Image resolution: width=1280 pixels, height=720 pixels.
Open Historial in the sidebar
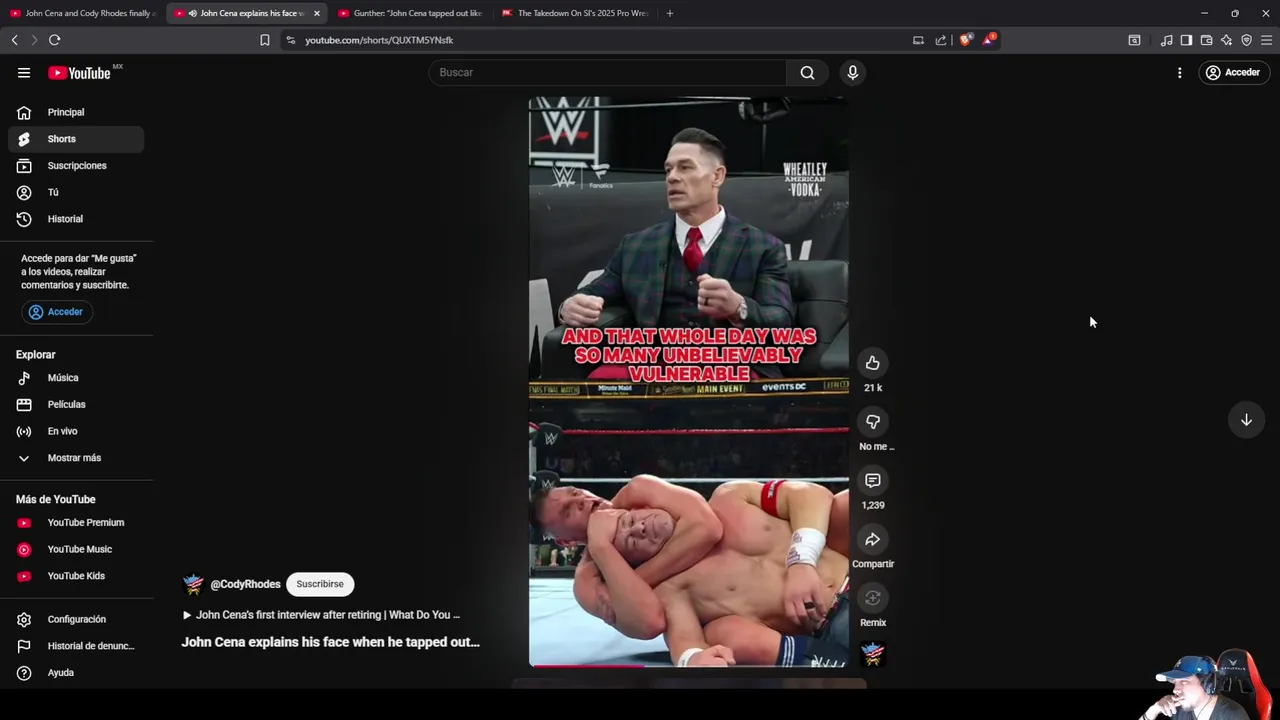(x=76, y=219)
